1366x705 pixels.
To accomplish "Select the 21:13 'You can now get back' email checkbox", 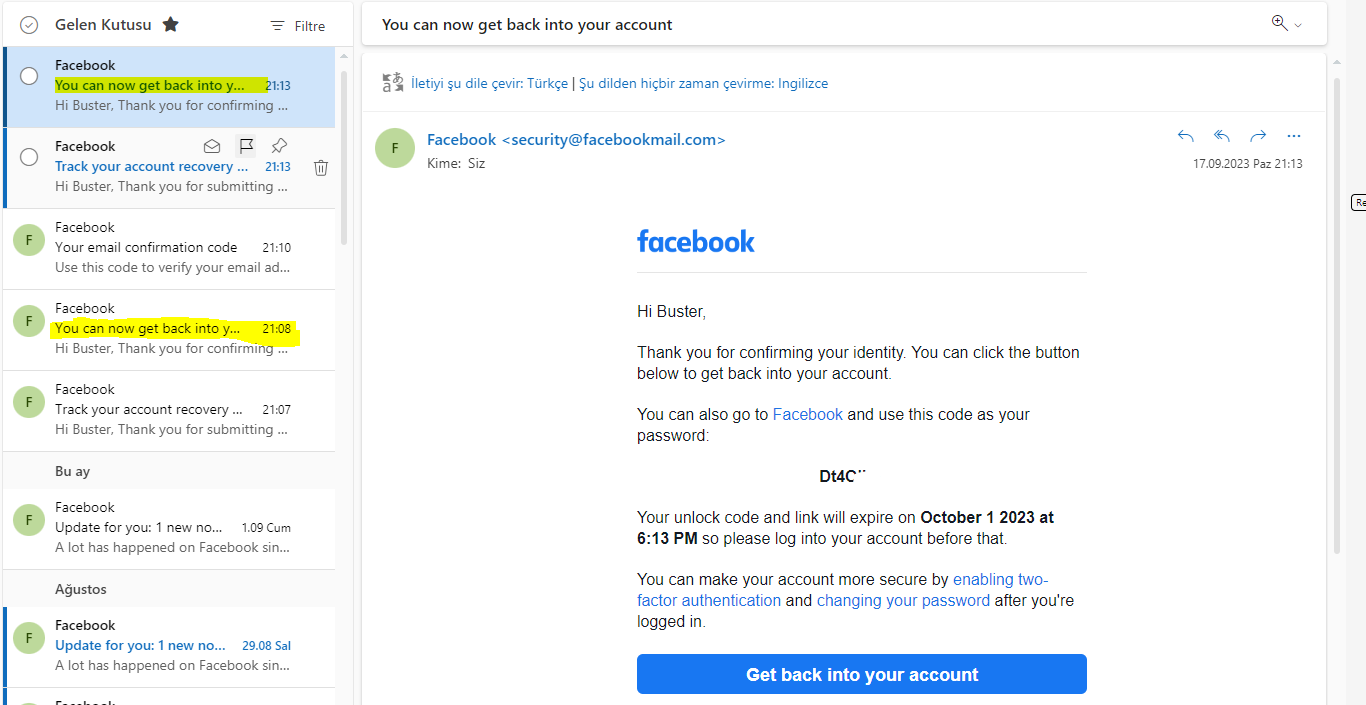I will click(29, 76).
